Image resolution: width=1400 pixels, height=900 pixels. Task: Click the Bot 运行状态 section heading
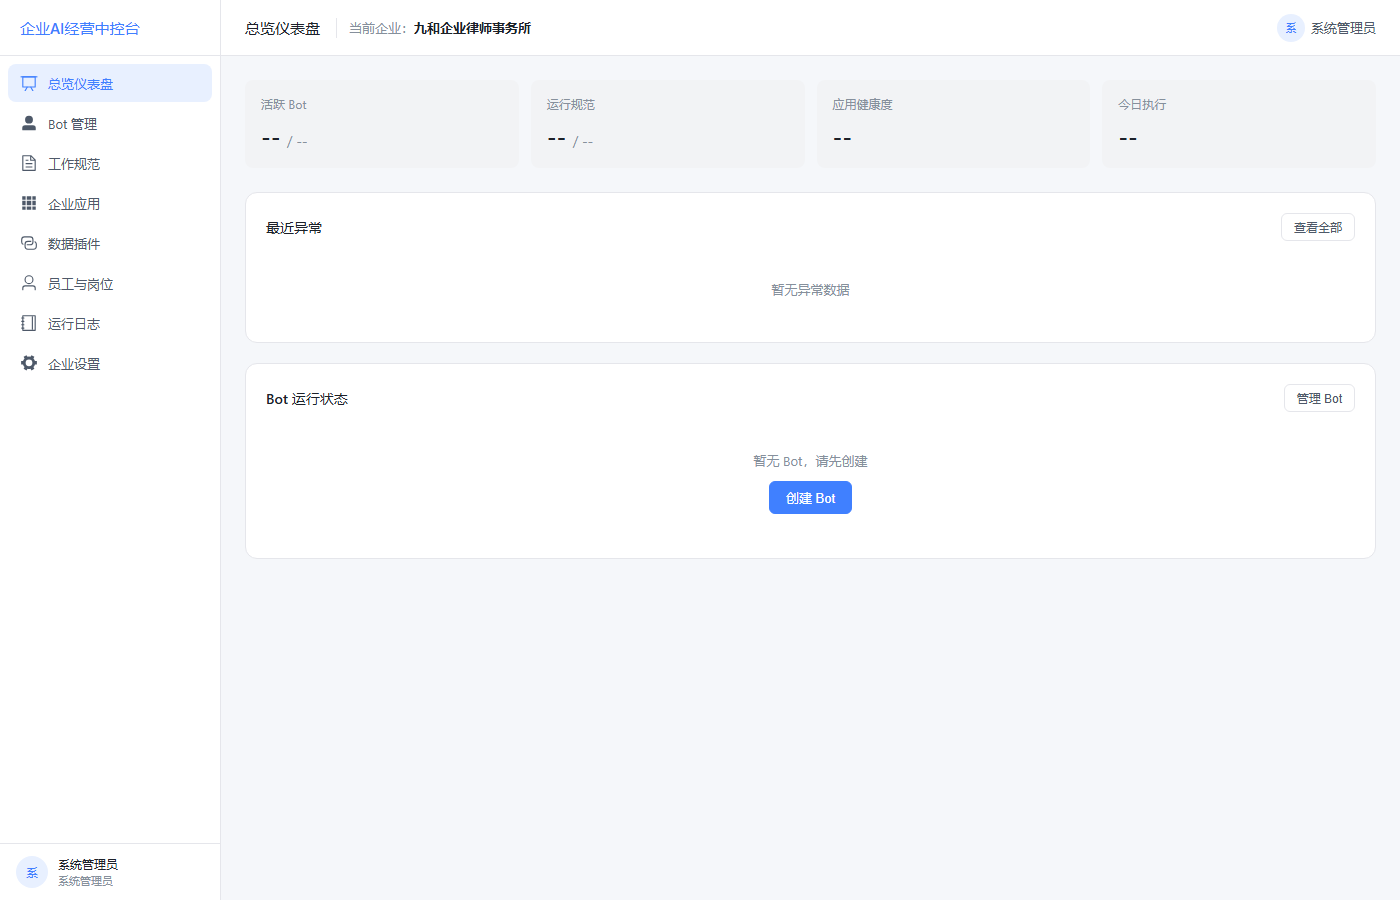click(x=307, y=399)
